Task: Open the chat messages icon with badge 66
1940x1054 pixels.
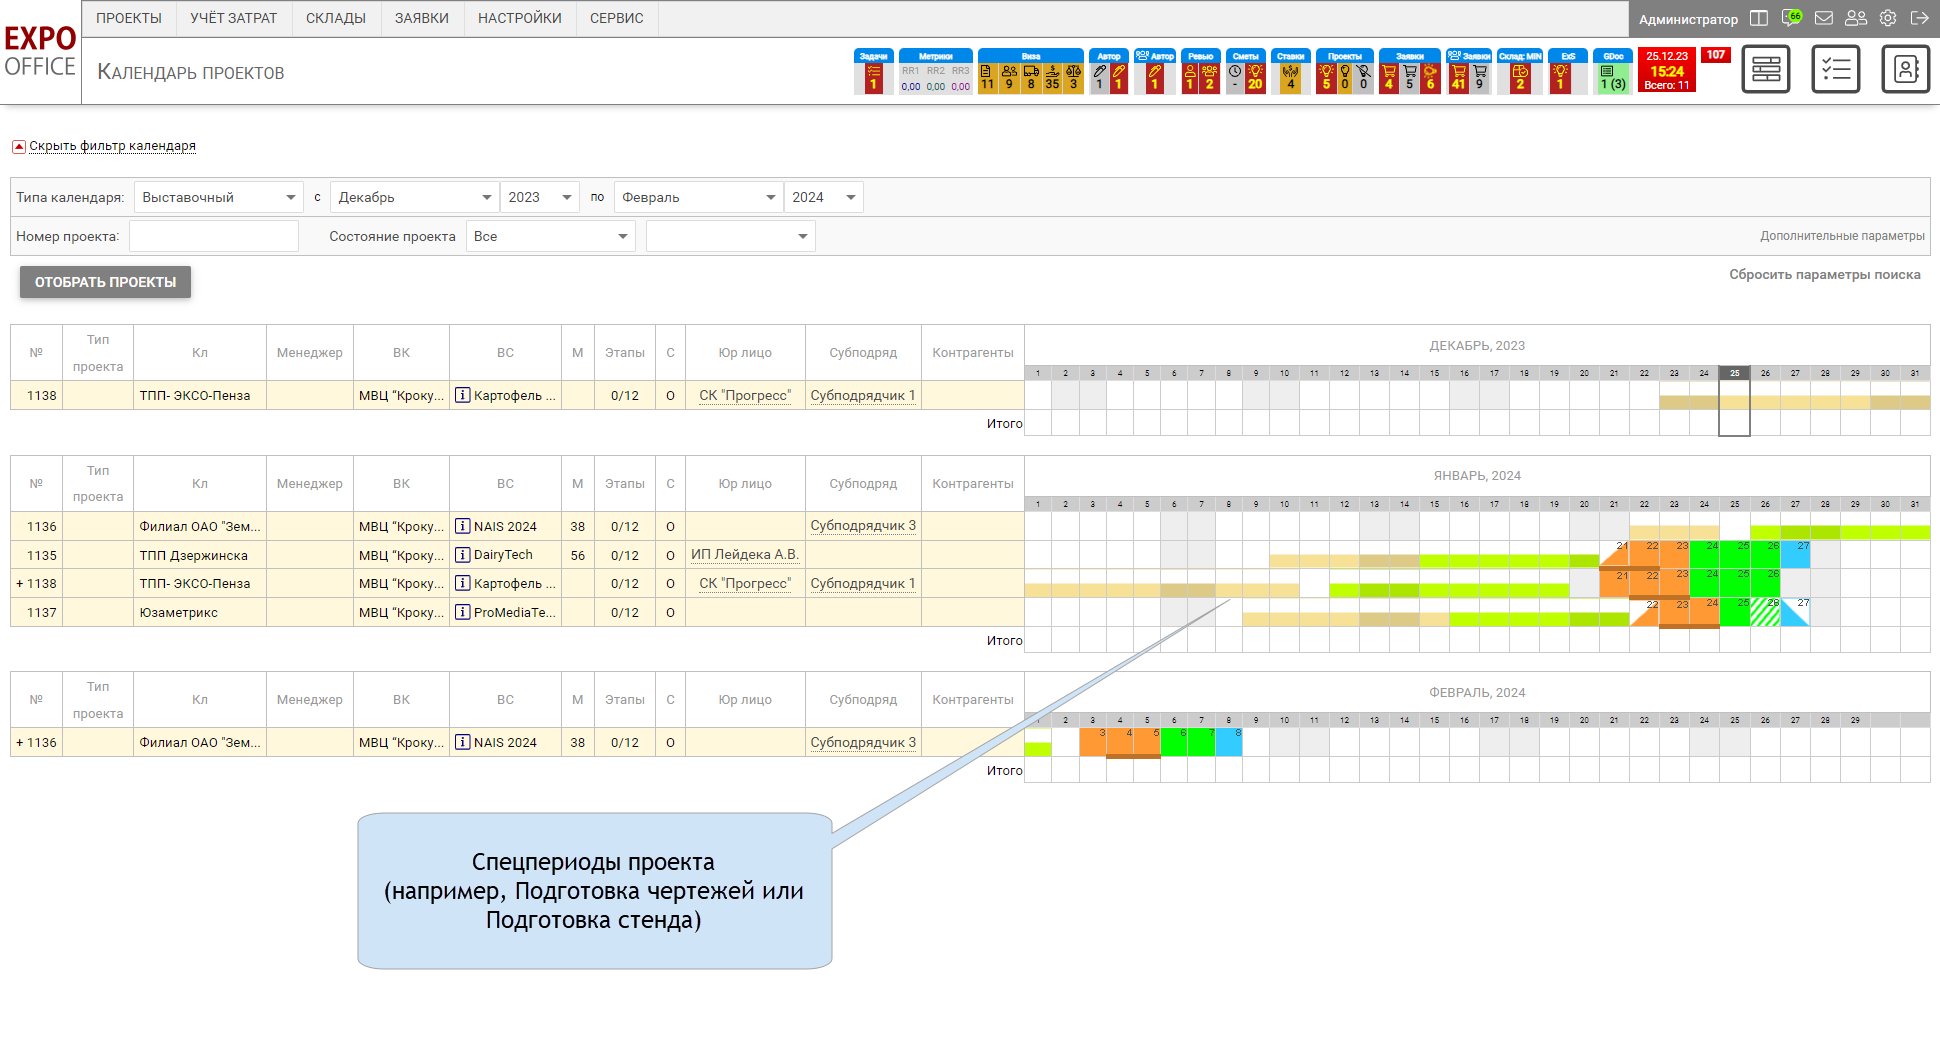Action: pyautogui.click(x=1791, y=18)
